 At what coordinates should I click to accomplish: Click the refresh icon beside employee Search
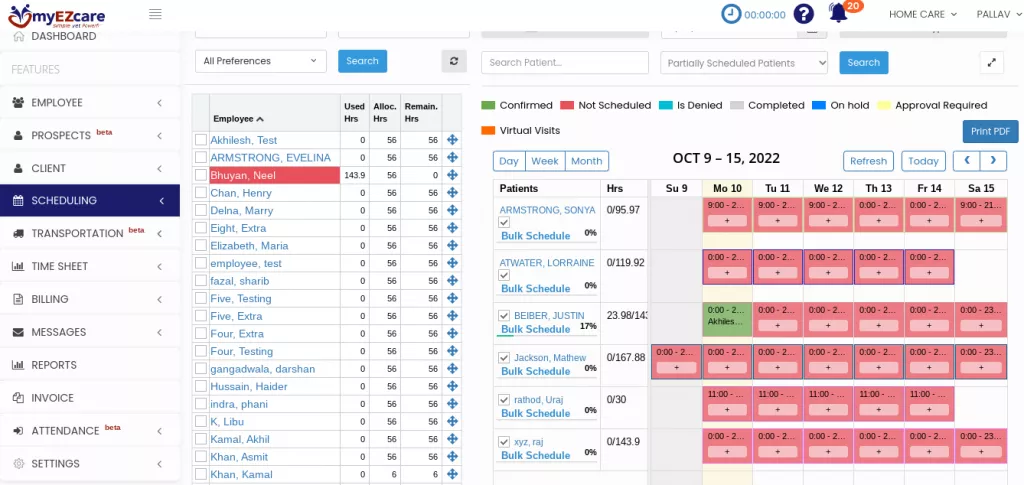(454, 62)
